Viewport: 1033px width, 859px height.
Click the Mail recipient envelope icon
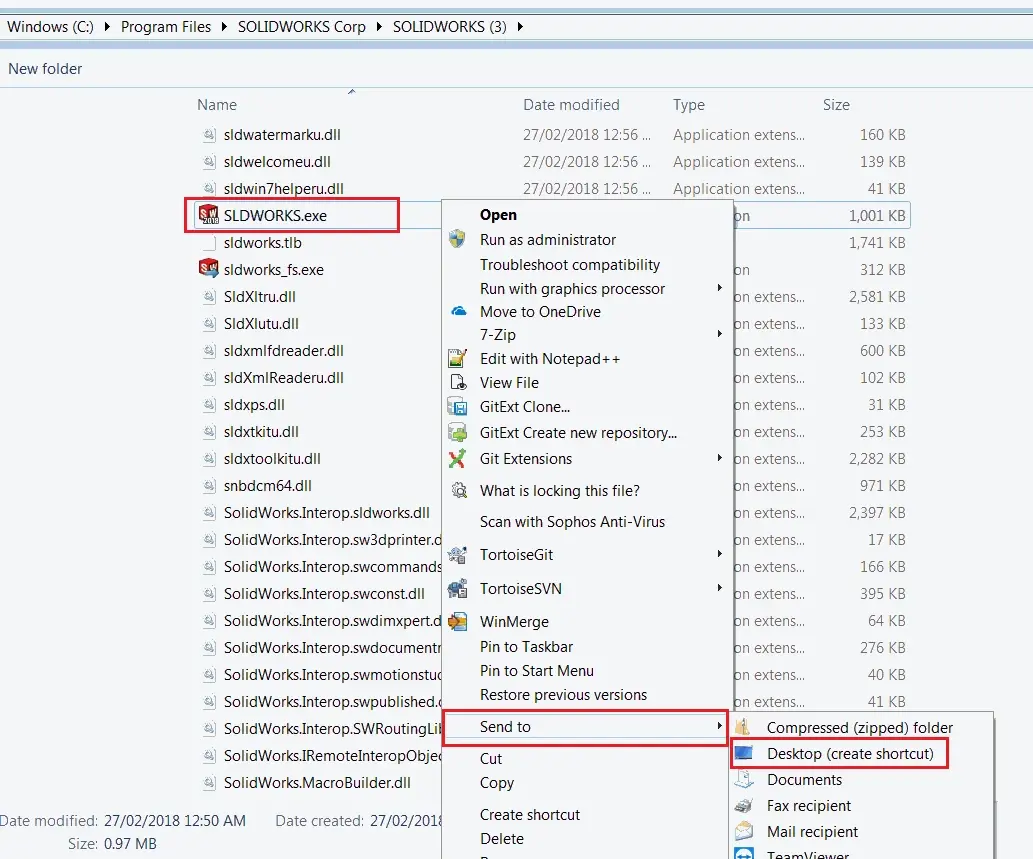744,831
